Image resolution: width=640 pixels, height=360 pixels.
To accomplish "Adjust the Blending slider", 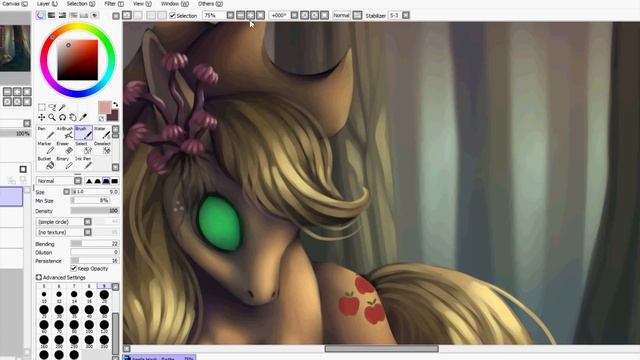I will [x=95, y=244].
